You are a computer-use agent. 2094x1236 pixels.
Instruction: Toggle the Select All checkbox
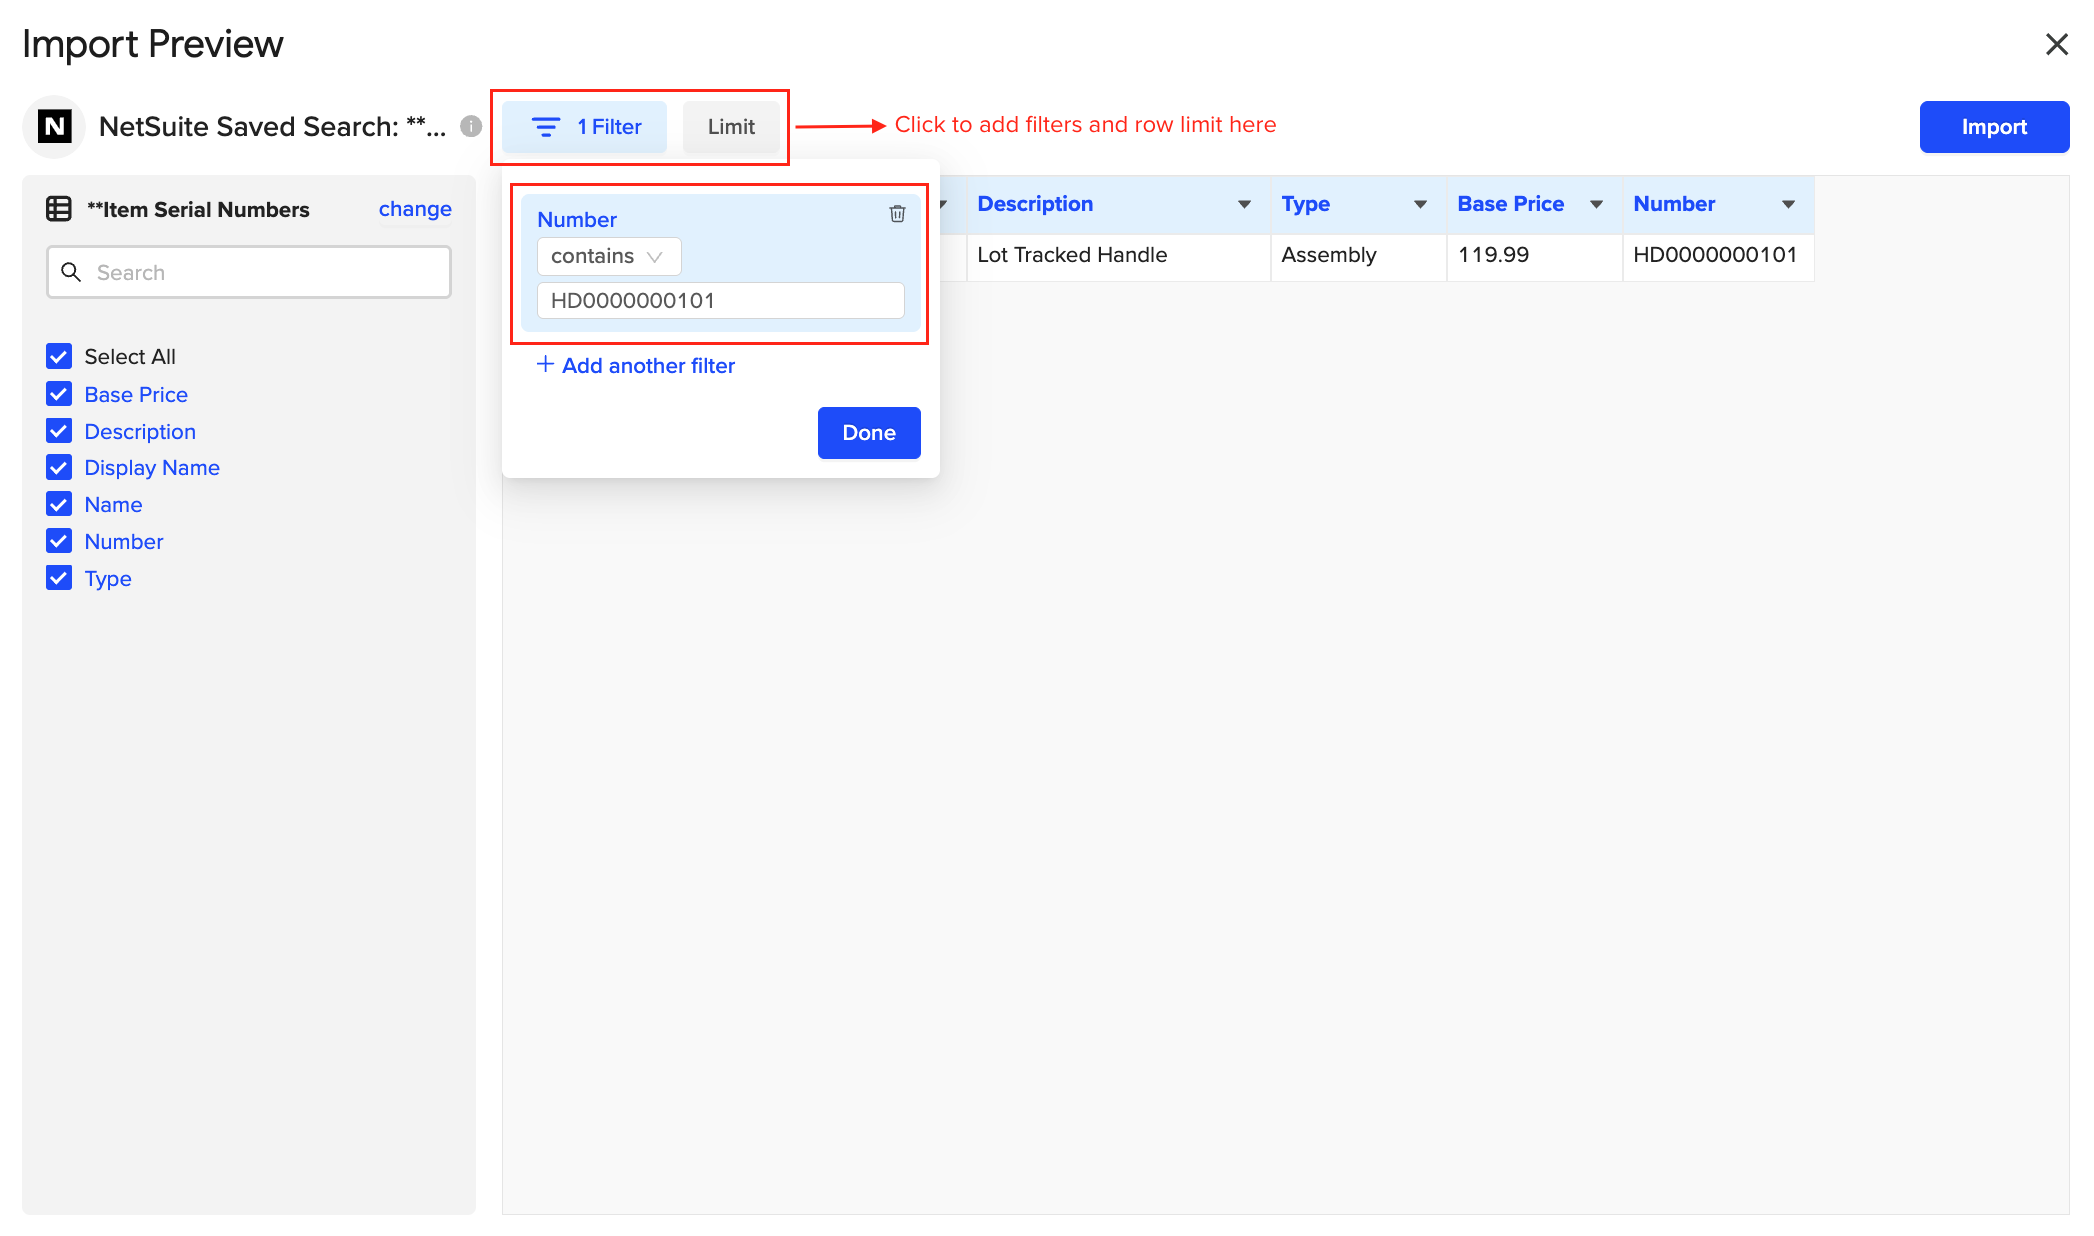click(59, 357)
